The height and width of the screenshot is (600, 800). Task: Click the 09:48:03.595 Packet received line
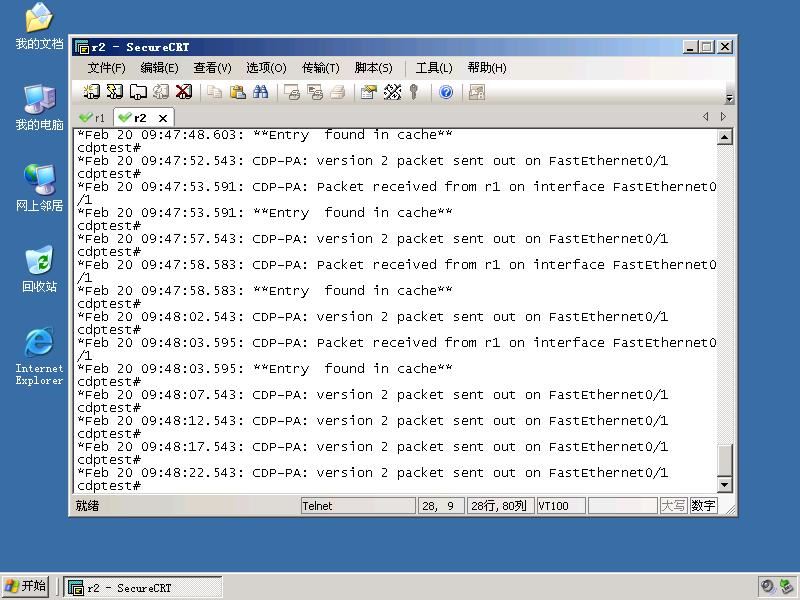tap(396, 349)
